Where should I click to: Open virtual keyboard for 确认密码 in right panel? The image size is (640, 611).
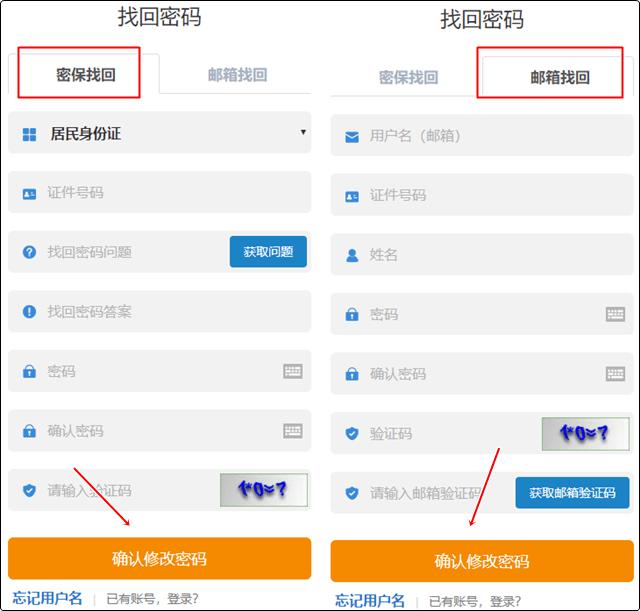pos(615,374)
